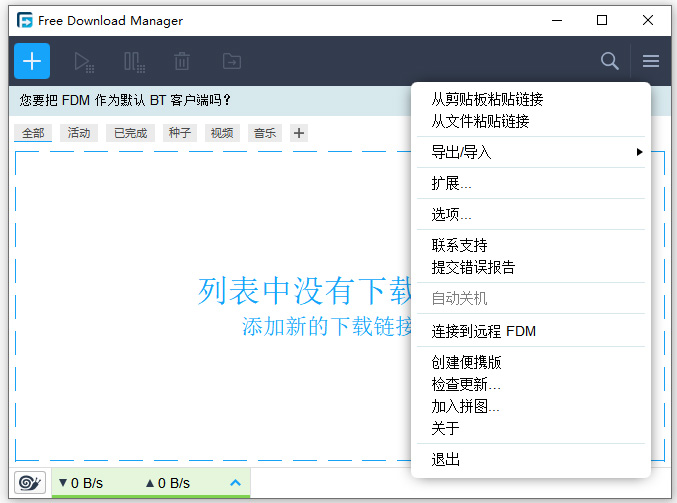Switch to the 视频 tab
Viewport: 677px width, 503px height.
click(x=222, y=133)
